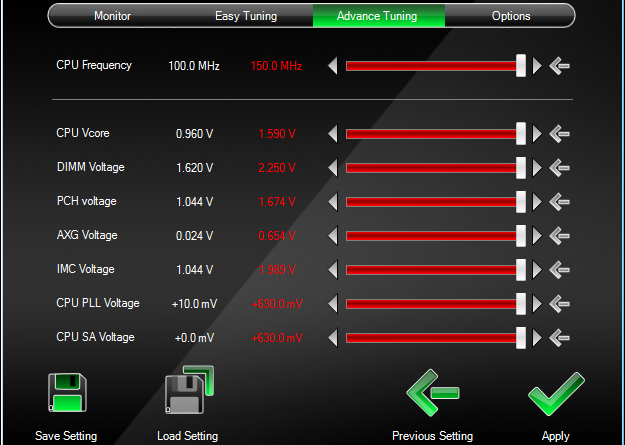Screen dimensions: 625x445
Task: Decrease CPU Frequency with left arrow
Action: [x=333, y=66]
